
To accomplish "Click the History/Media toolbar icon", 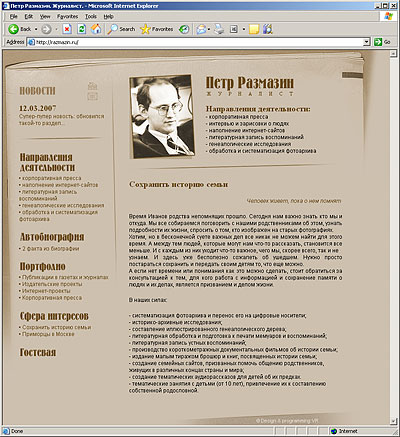I will [184, 29].
